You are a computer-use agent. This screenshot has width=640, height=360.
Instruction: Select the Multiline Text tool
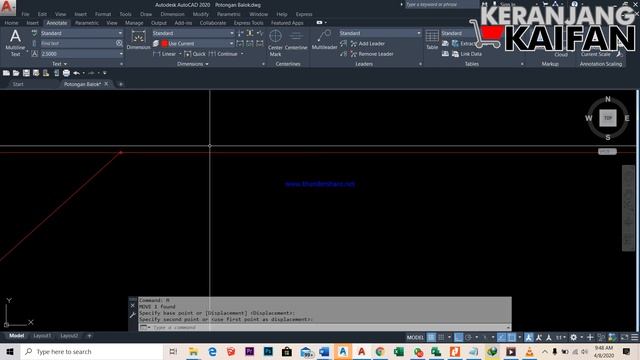[x=15, y=42]
